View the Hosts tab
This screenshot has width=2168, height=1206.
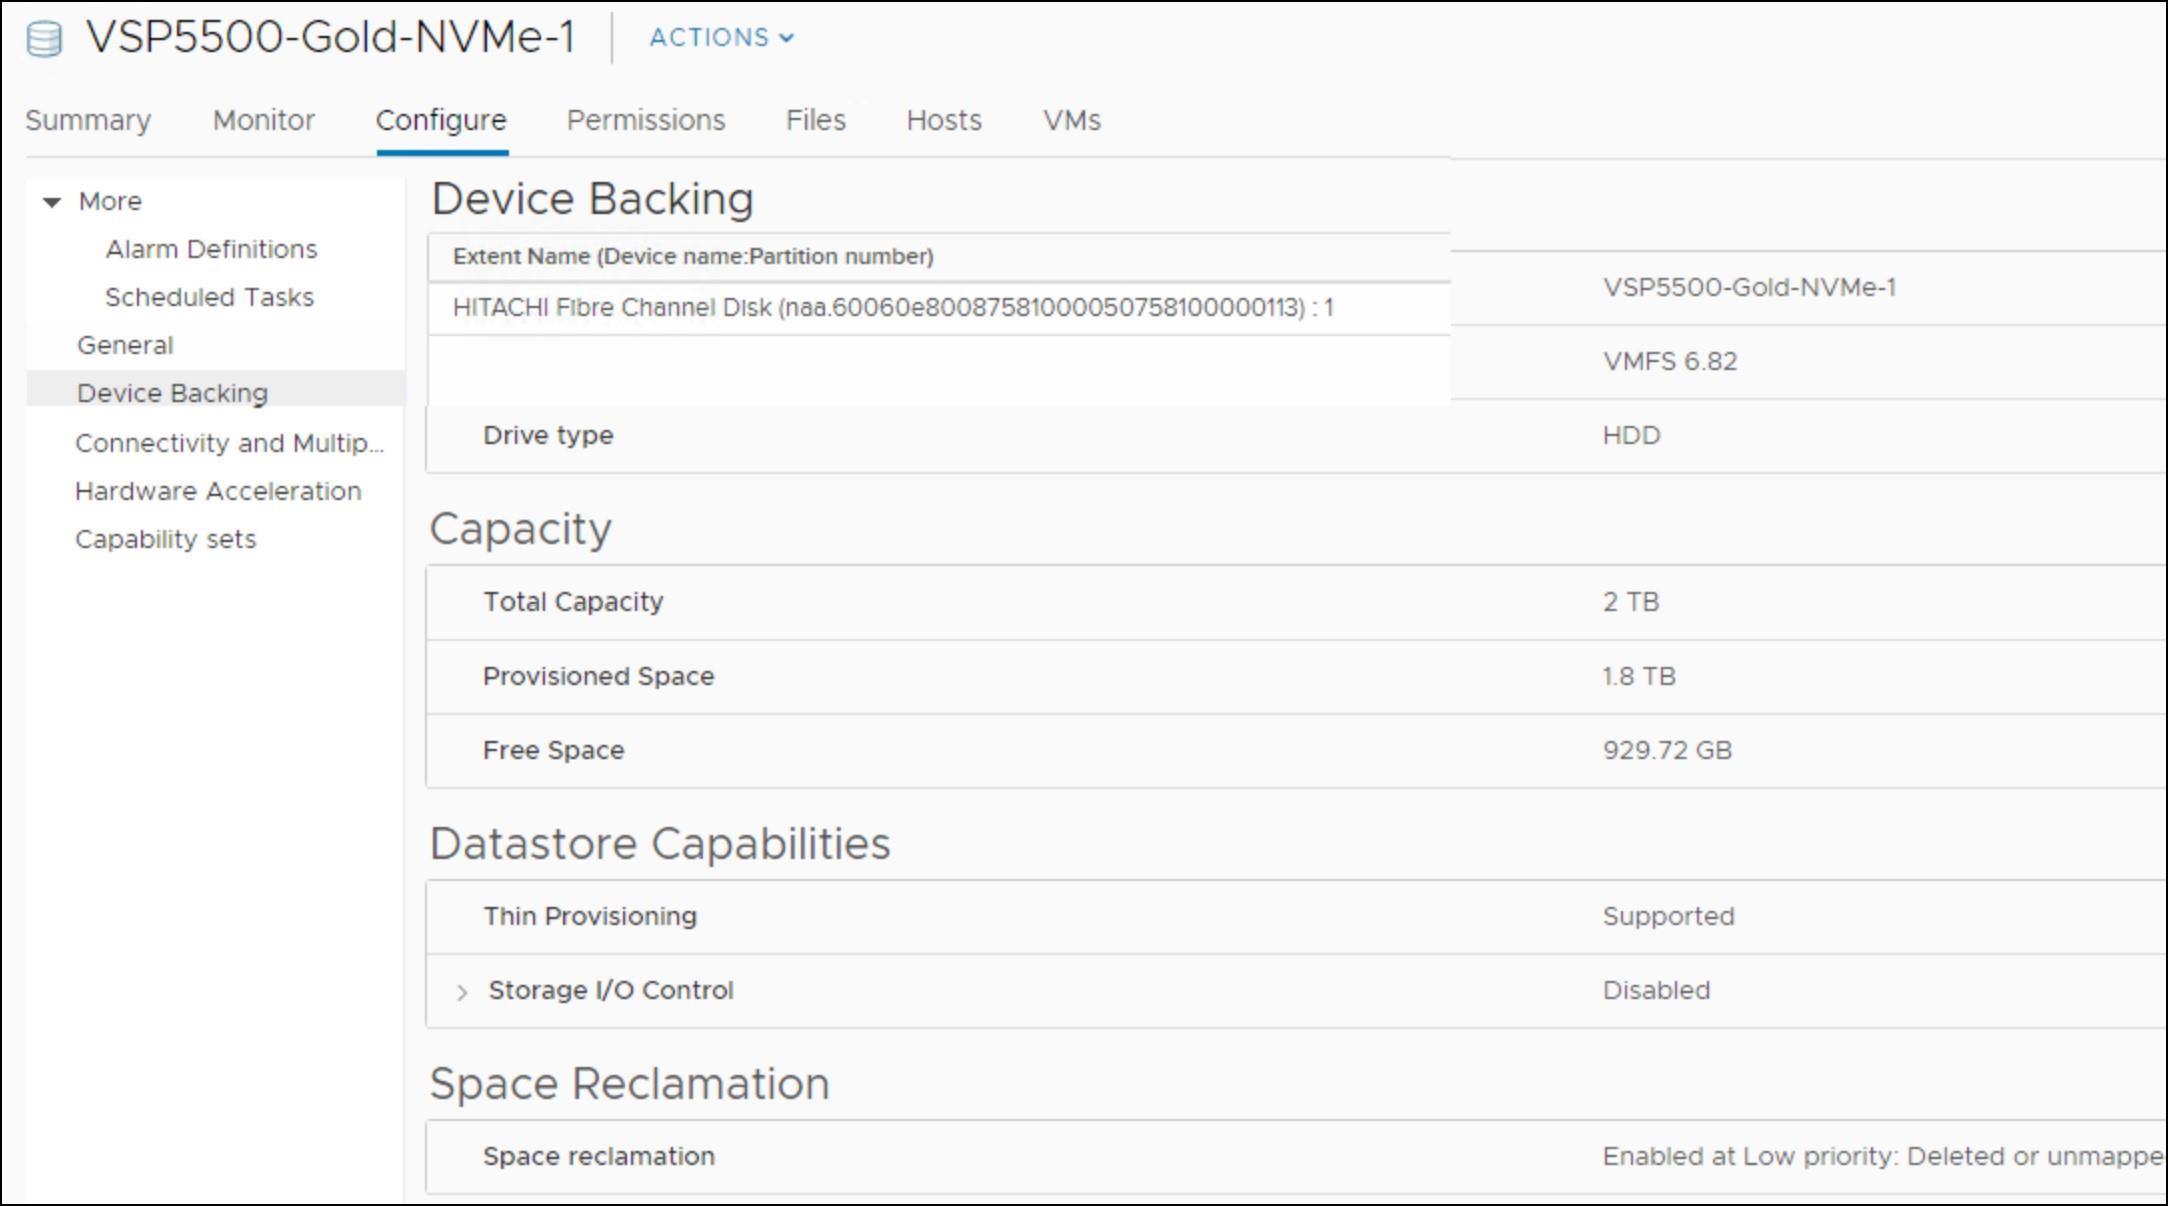942,120
